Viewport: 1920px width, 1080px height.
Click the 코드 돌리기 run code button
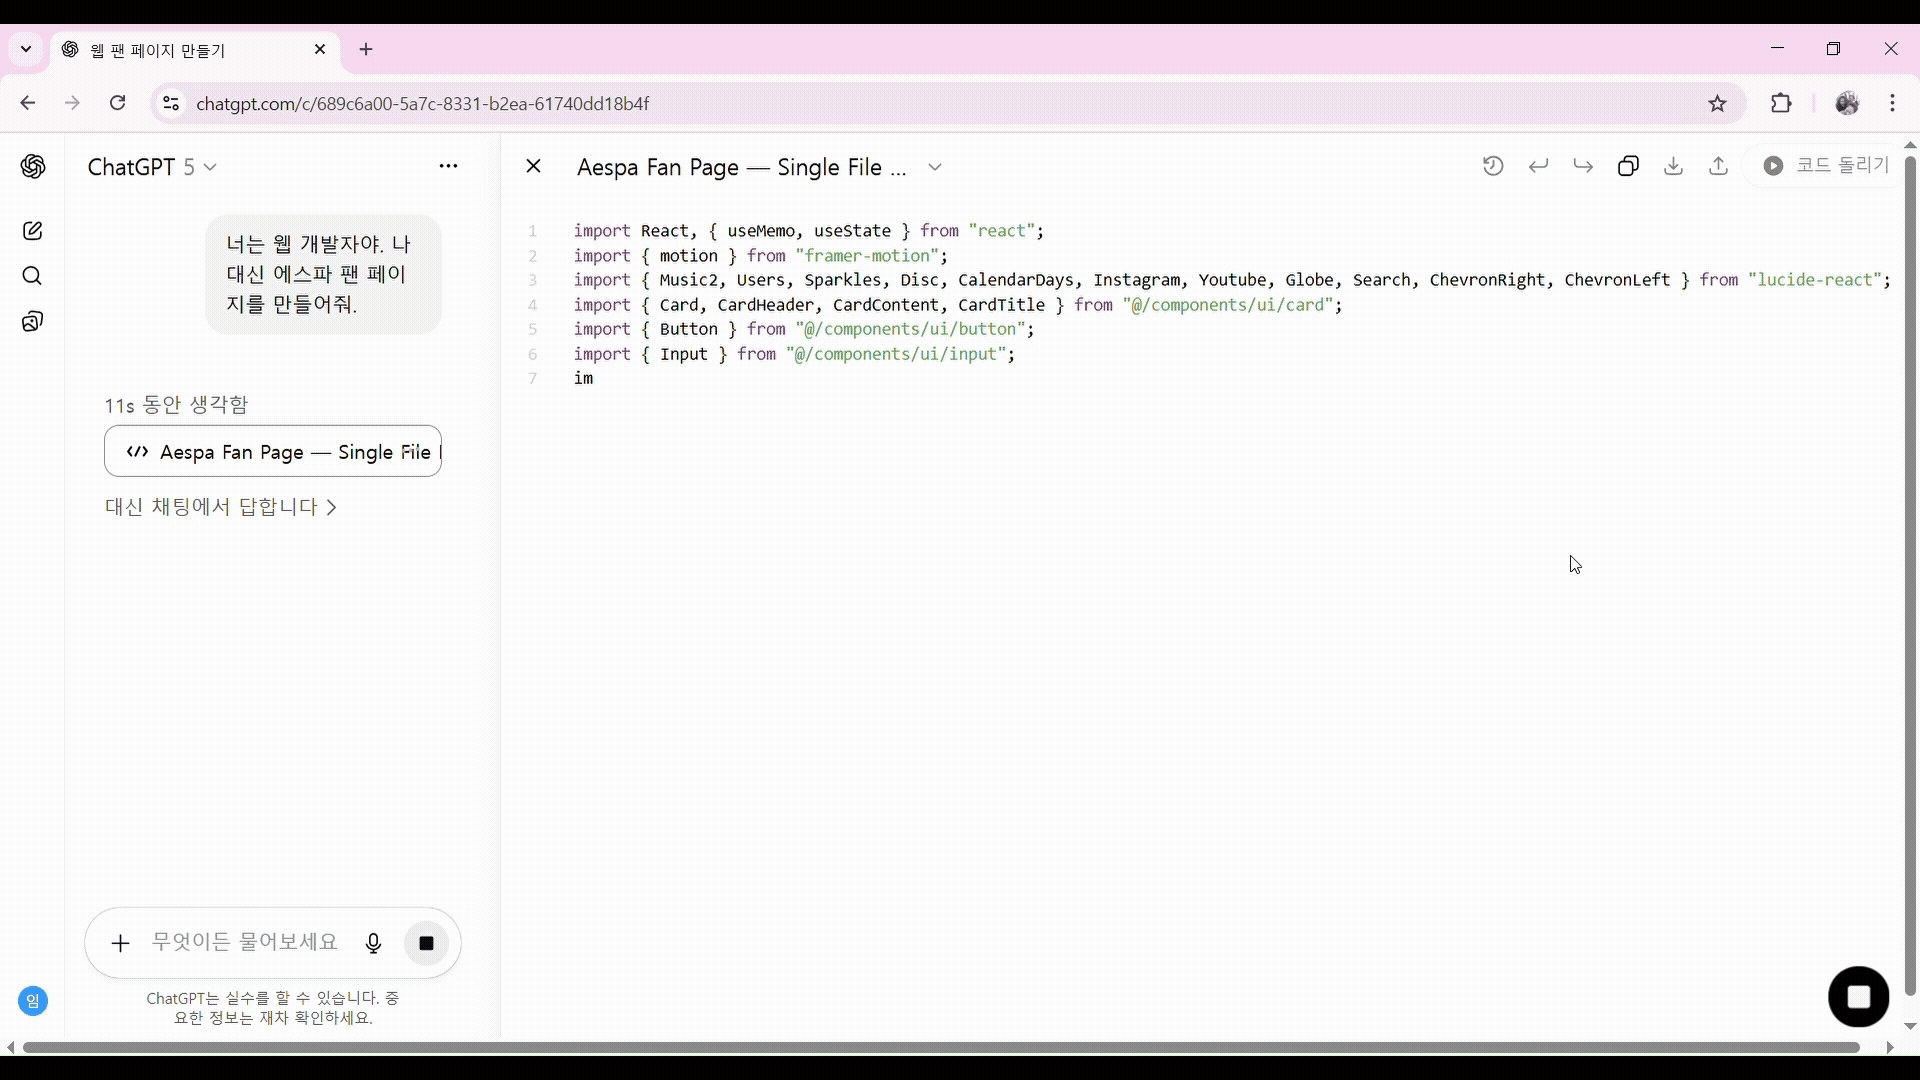click(1826, 166)
